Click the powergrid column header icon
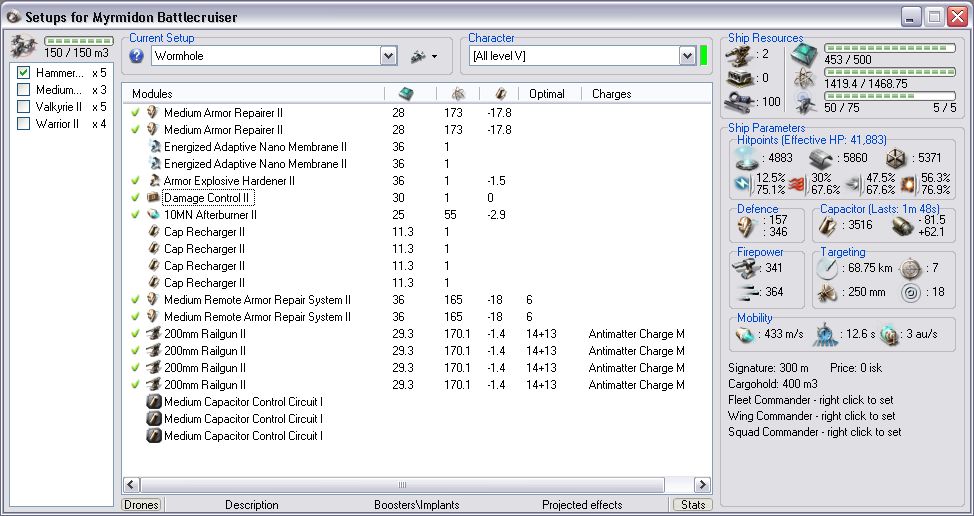Screen dimensions: 974x516 click(457, 94)
